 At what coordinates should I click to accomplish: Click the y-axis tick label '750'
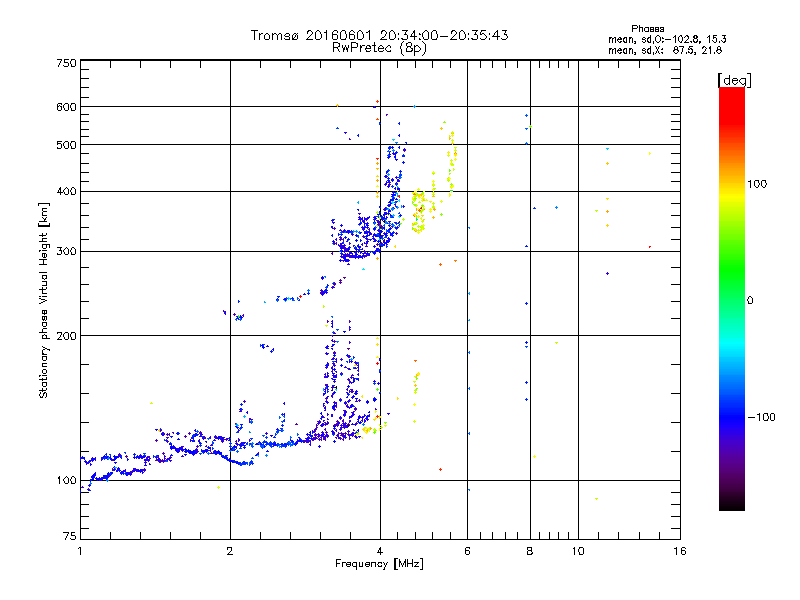(x=66, y=63)
